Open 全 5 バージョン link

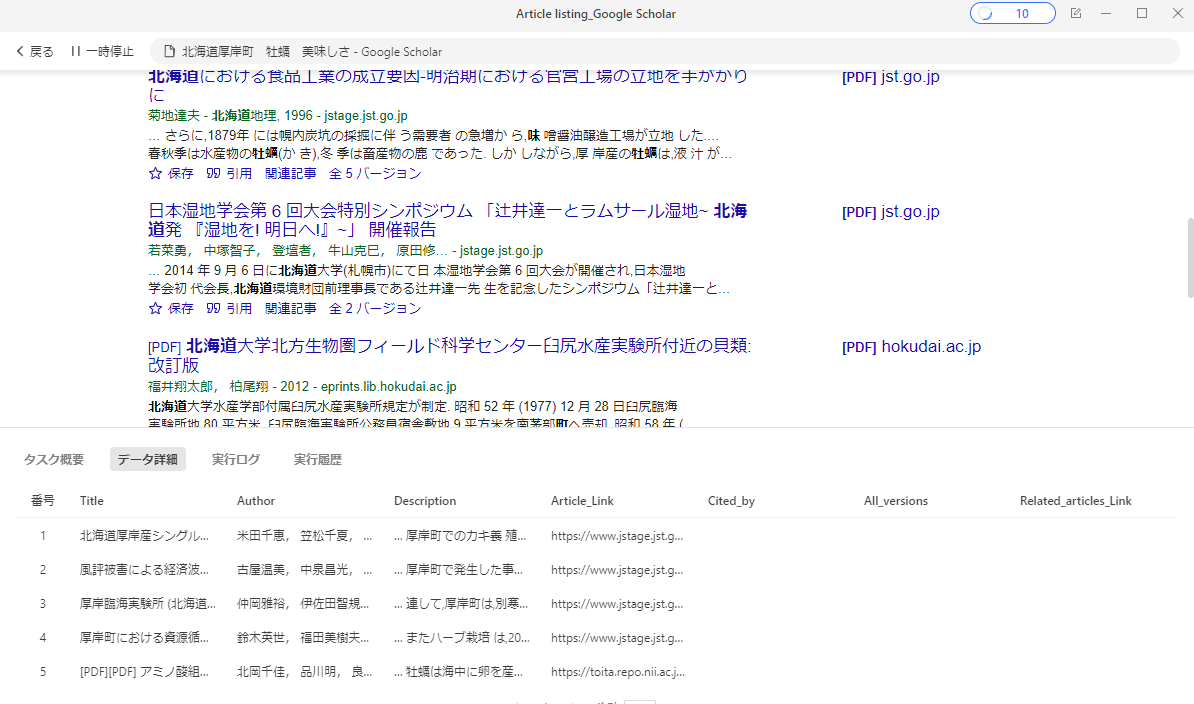tap(375, 174)
